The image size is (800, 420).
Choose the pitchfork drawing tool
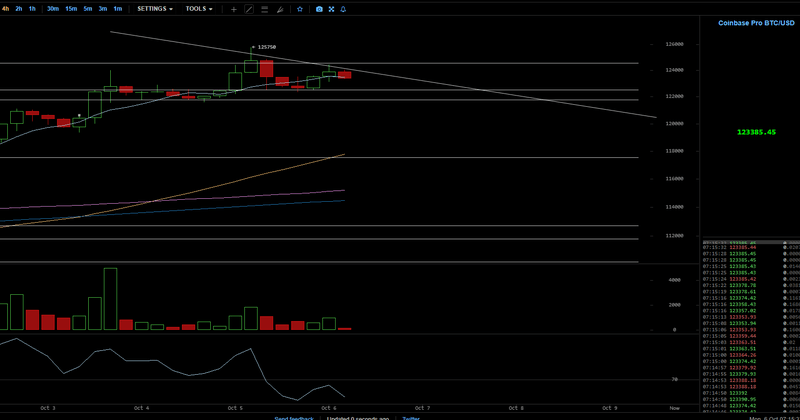280,9
